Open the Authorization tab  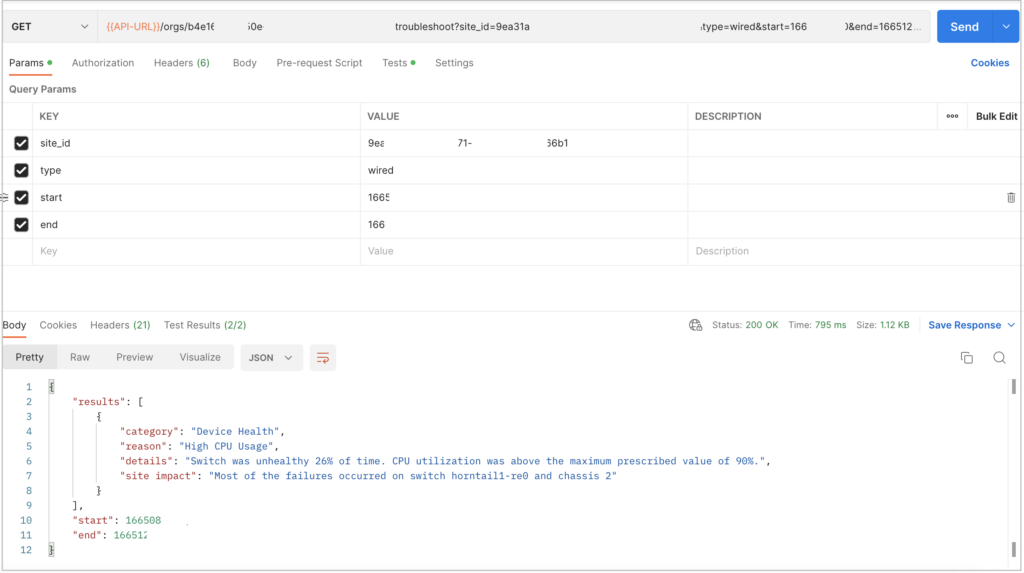(x=103, y=63)
